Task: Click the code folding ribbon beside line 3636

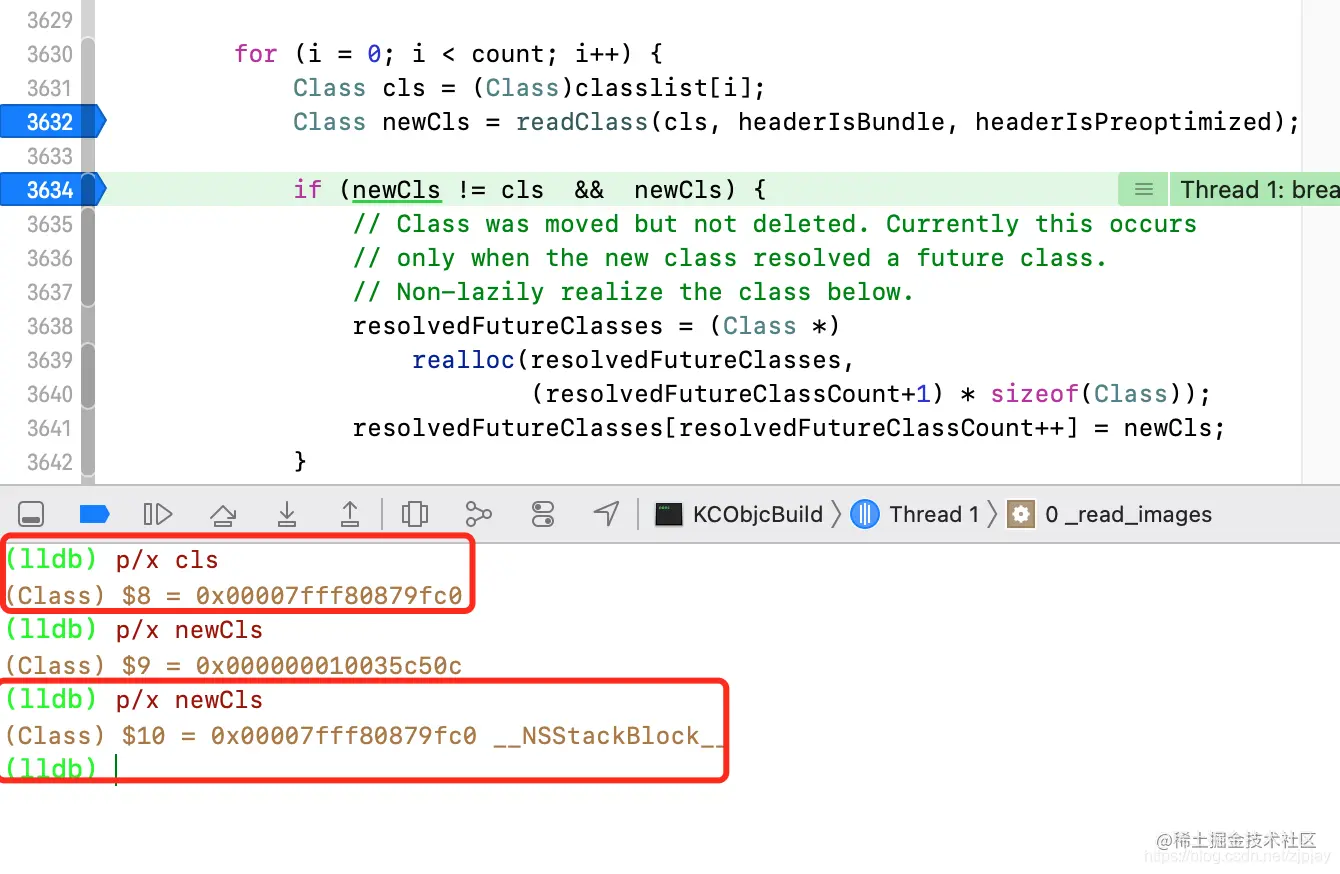Action: coord(88,258)
